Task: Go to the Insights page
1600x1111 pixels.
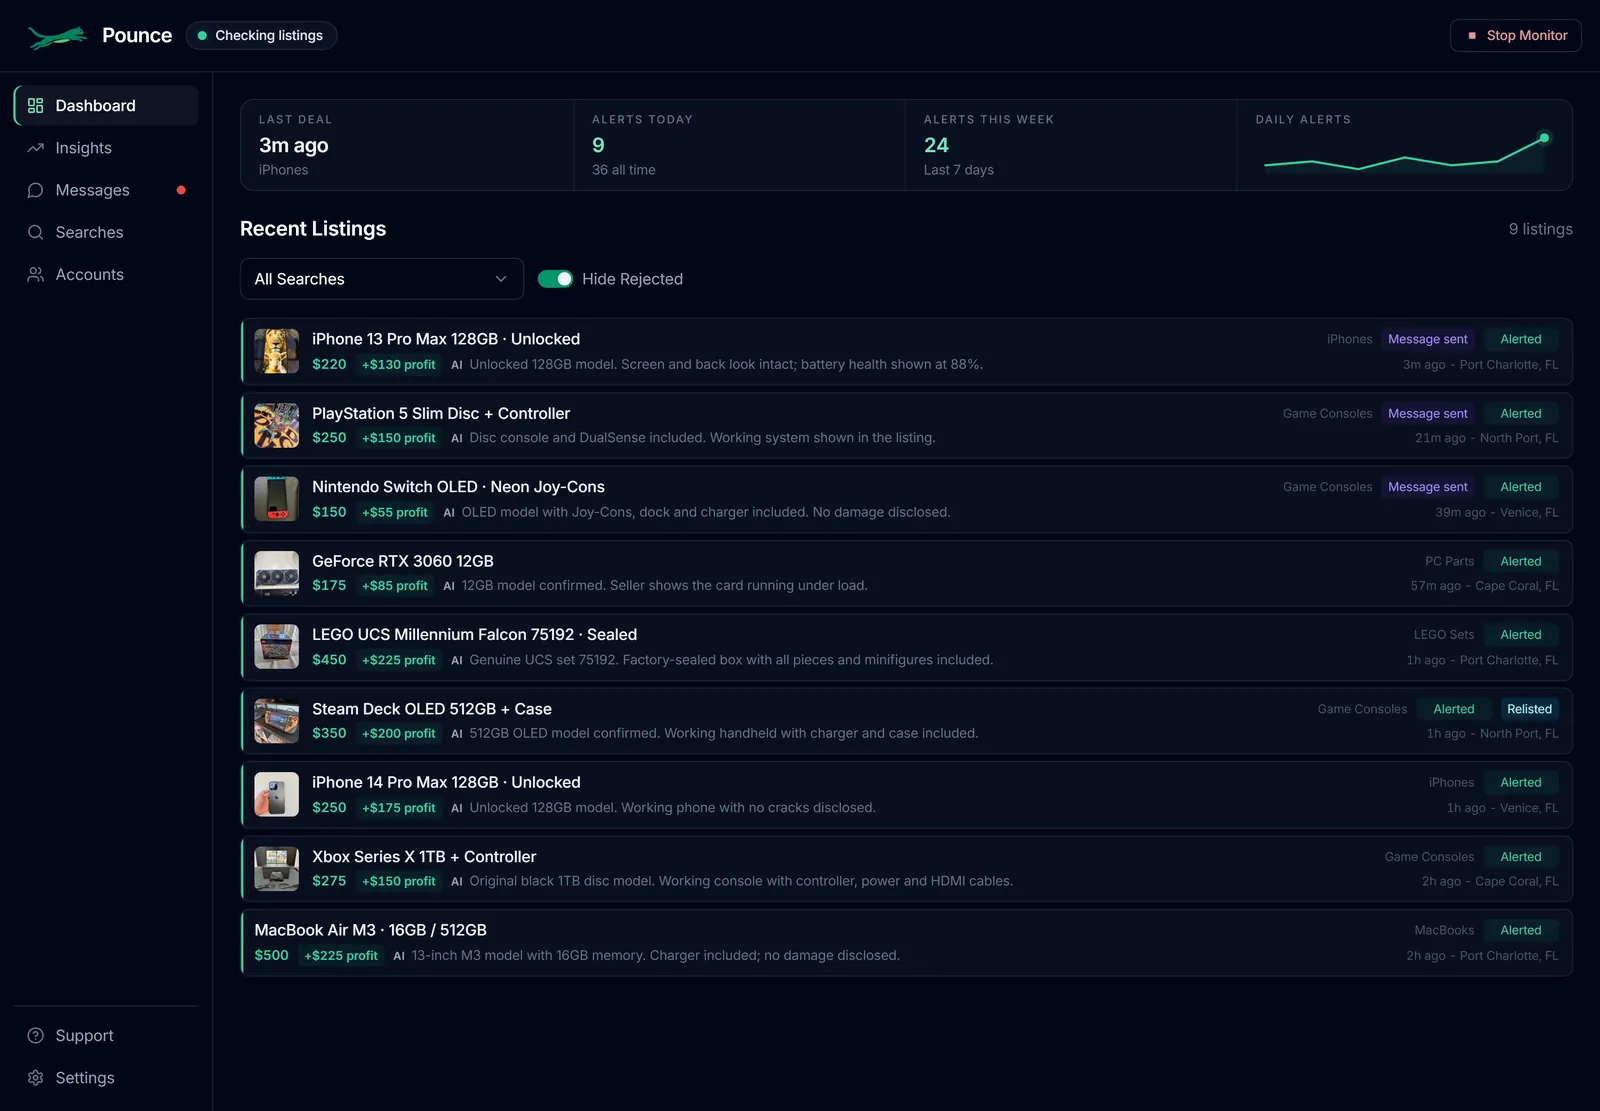Action: (106, 148)
